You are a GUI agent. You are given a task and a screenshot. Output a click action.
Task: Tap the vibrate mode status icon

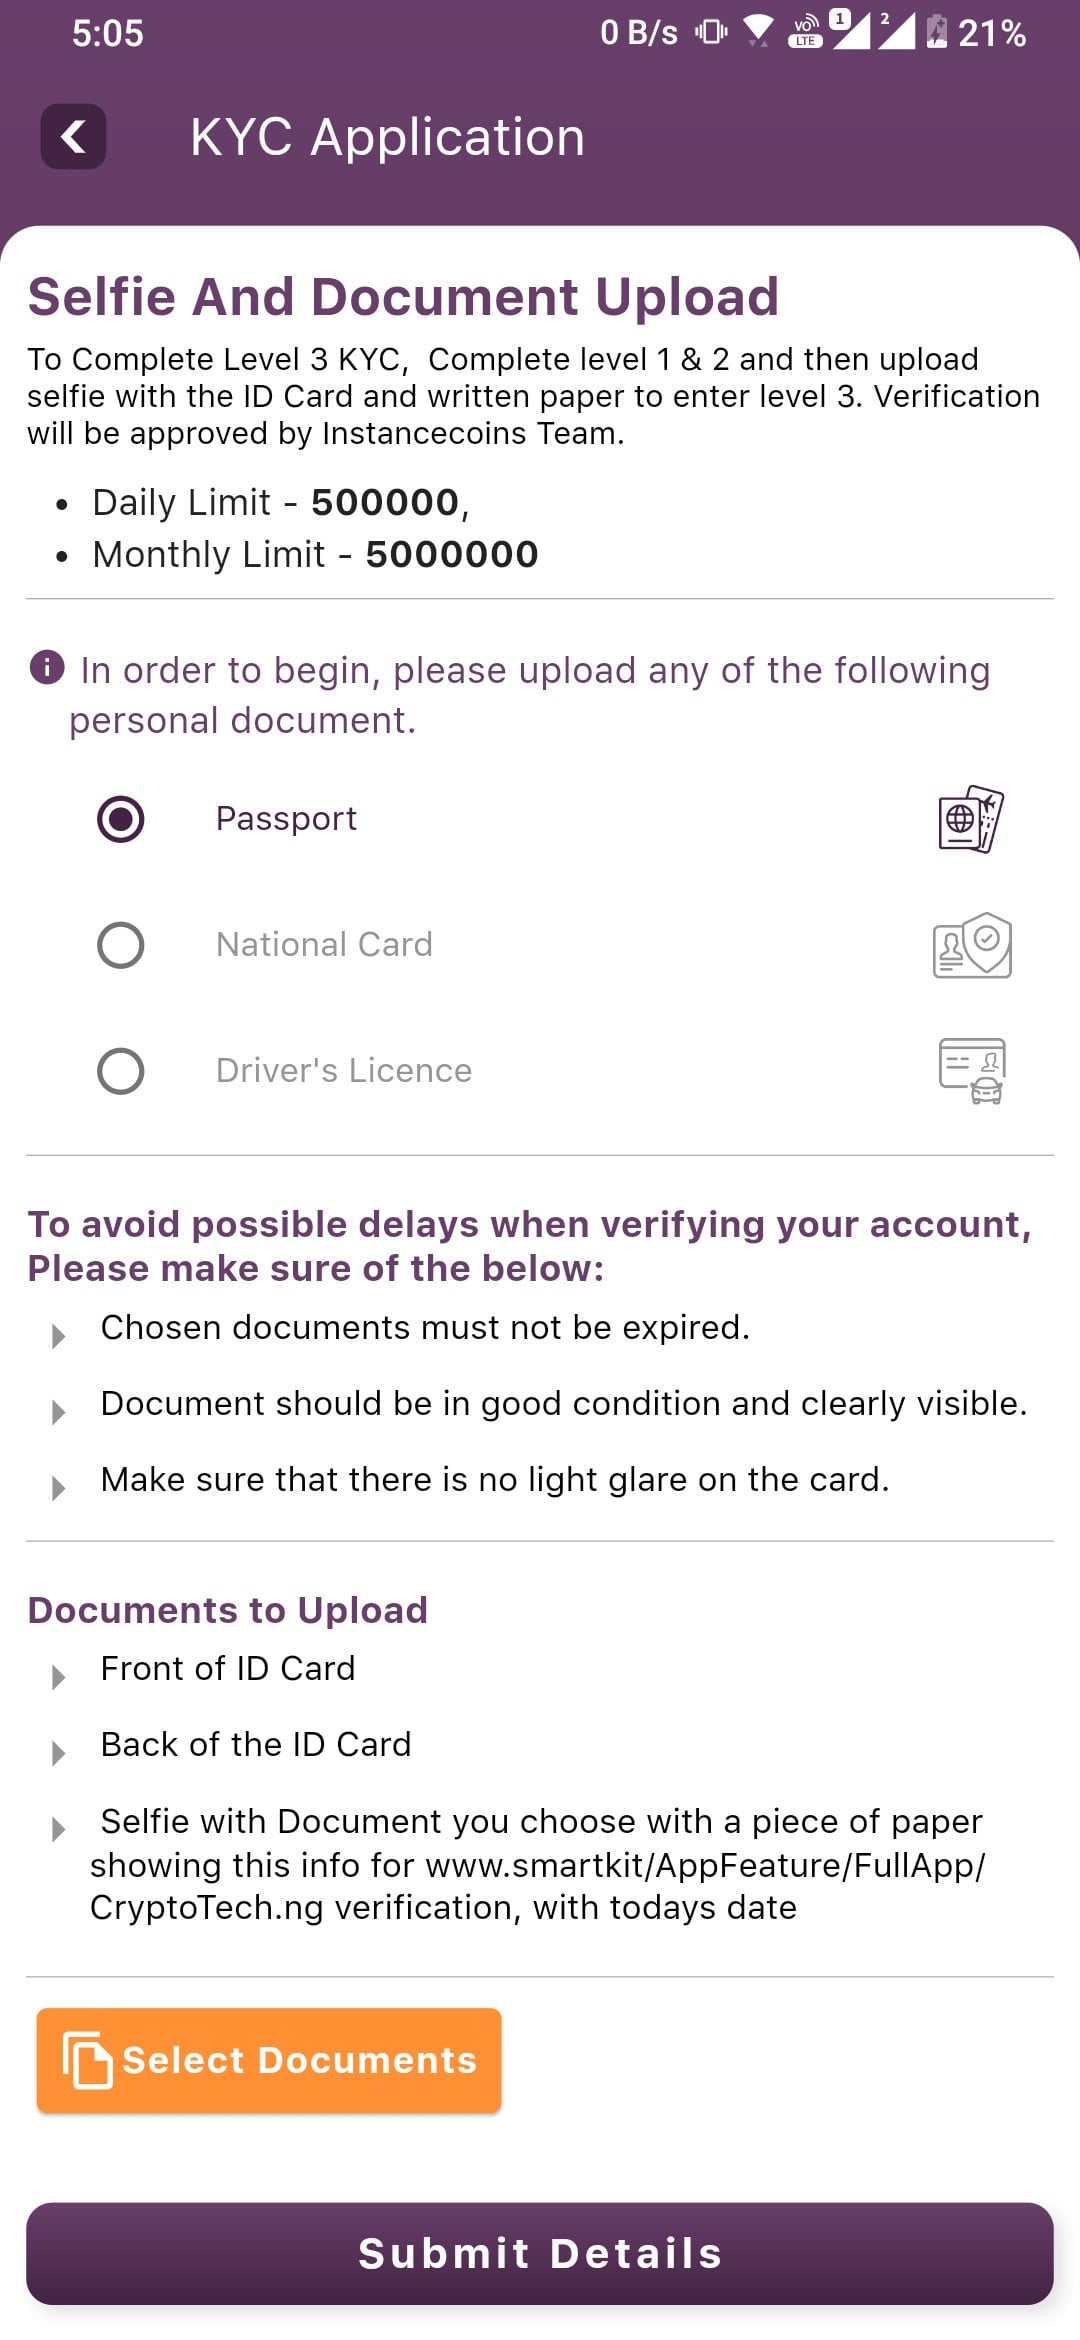(711, 32)
